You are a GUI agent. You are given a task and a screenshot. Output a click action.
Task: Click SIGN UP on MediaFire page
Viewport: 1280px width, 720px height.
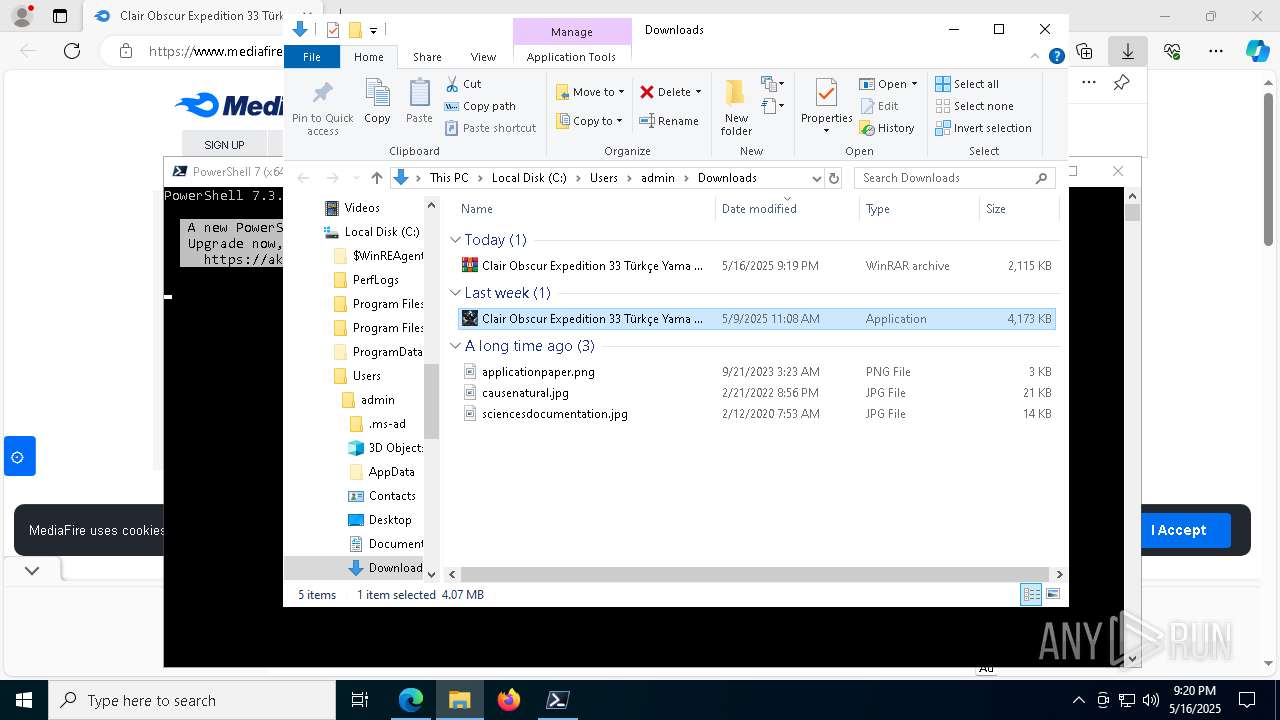click(x=224, y=145)
